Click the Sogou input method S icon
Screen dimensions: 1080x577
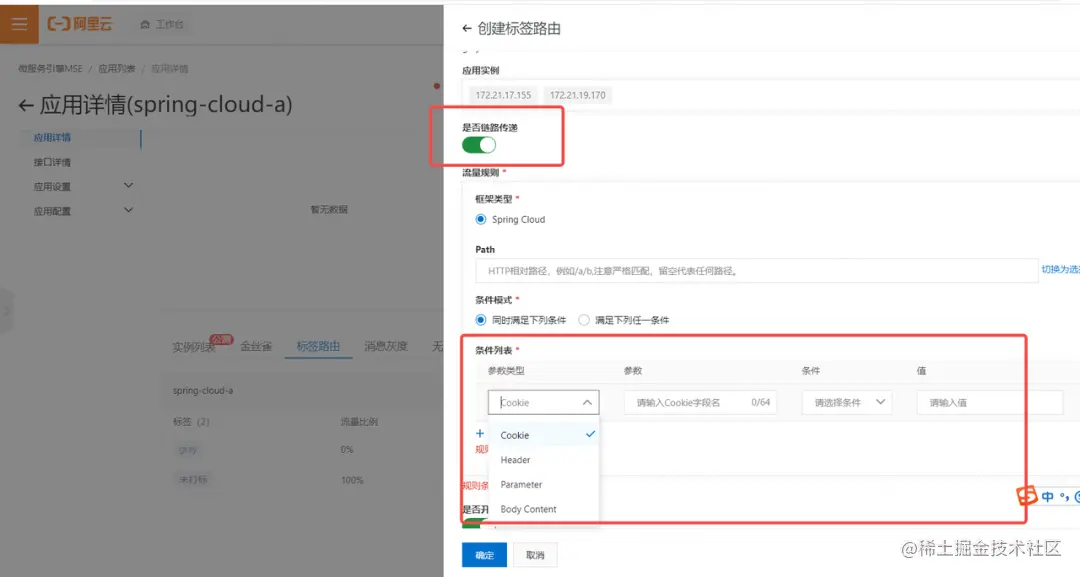(x=1027, y=496)
